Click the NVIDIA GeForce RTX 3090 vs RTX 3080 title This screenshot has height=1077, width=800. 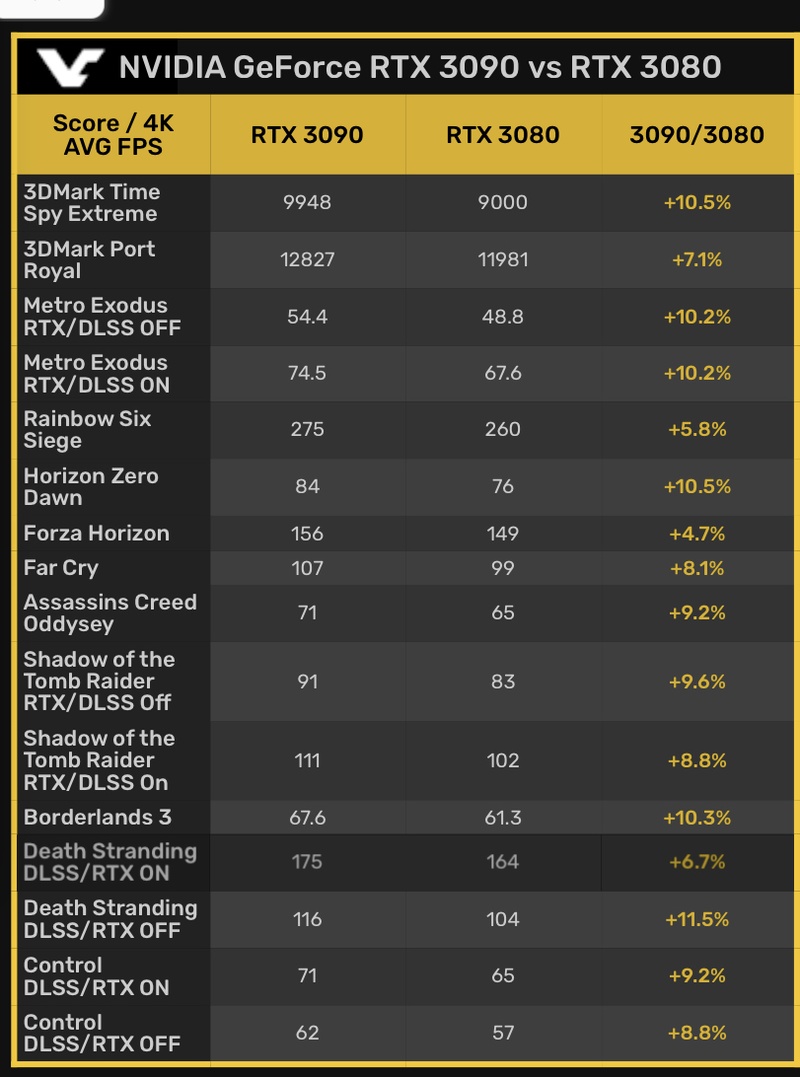(419, 67)
